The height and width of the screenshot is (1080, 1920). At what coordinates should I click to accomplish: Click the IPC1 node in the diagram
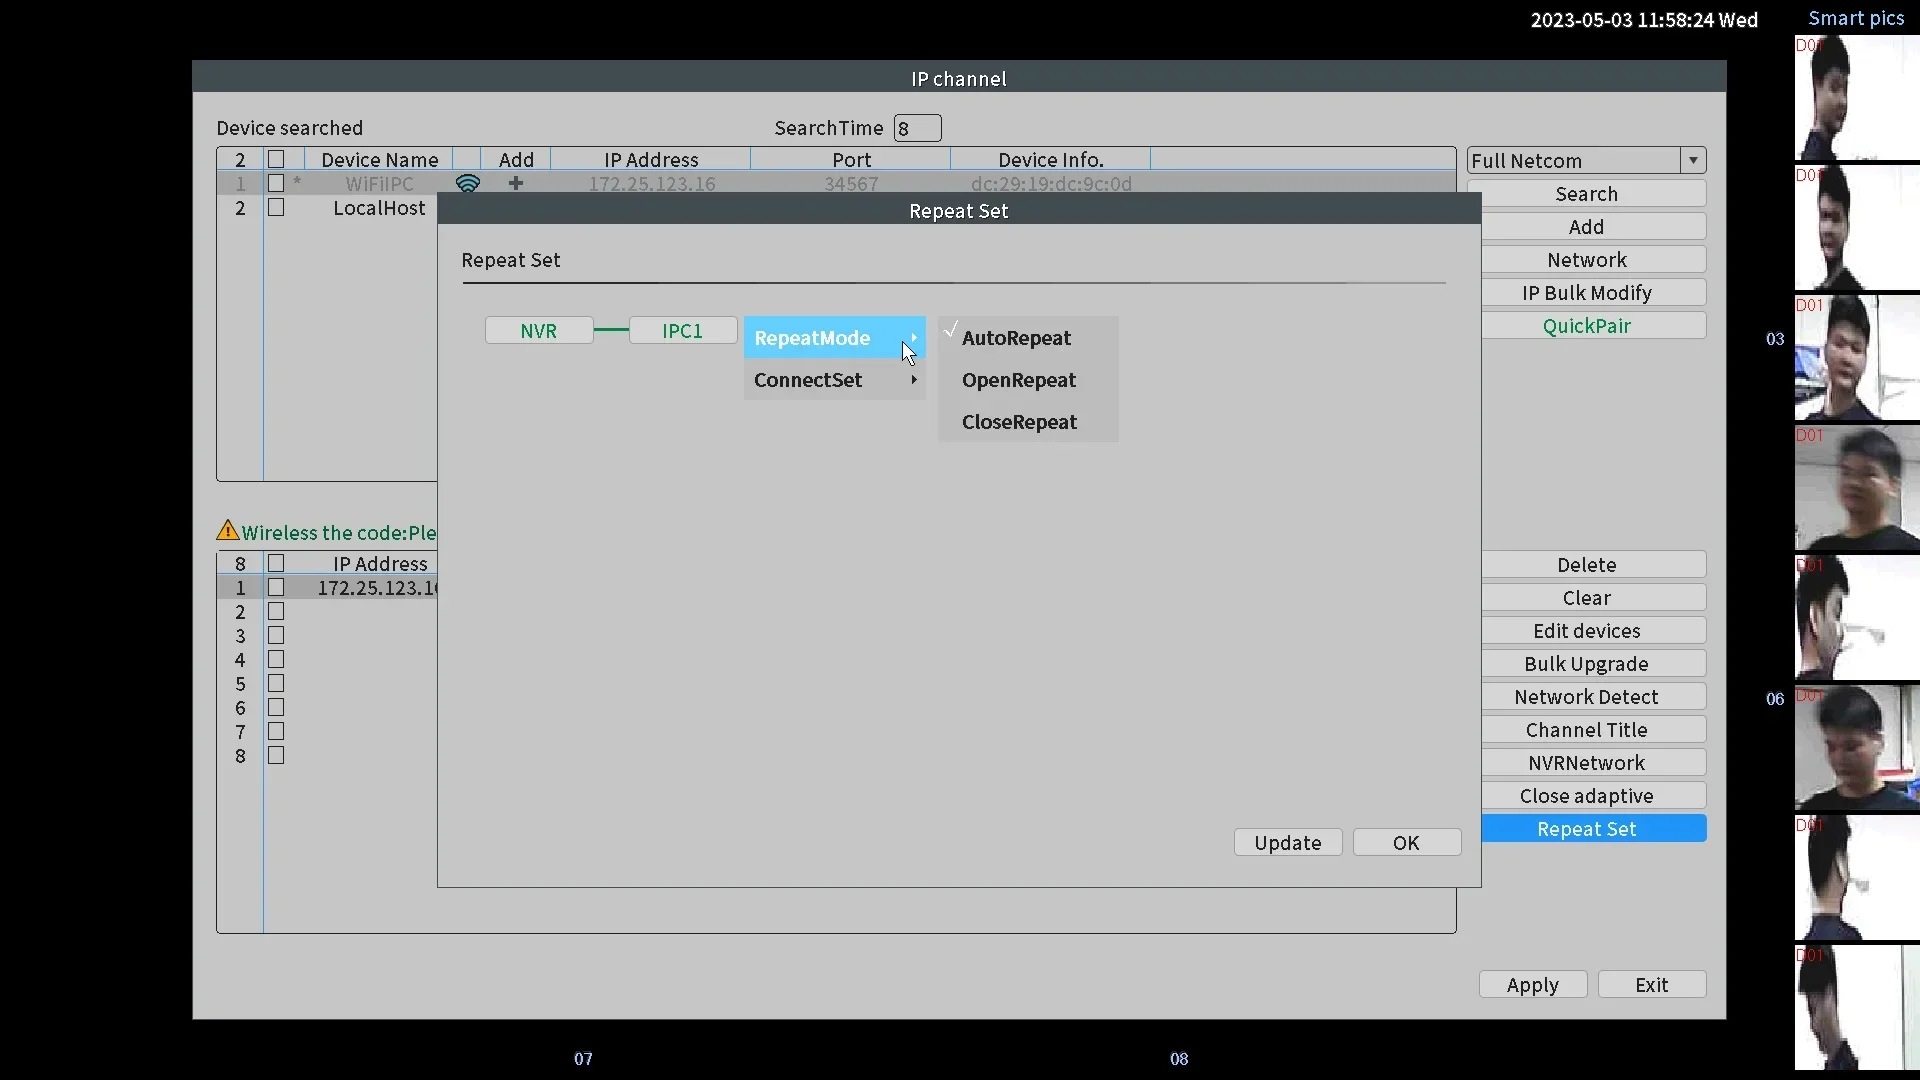(683, 331)
